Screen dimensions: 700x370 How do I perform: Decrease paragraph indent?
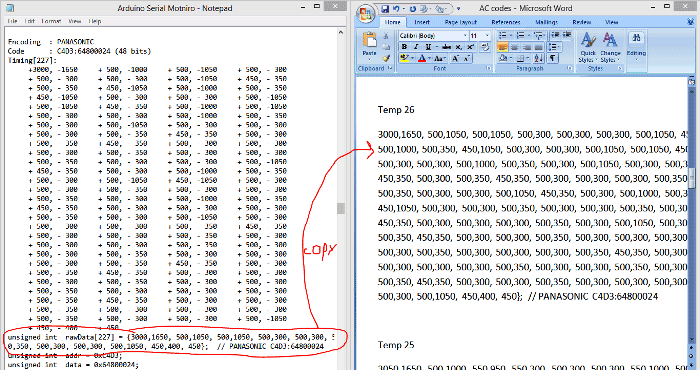click(555, 35)
